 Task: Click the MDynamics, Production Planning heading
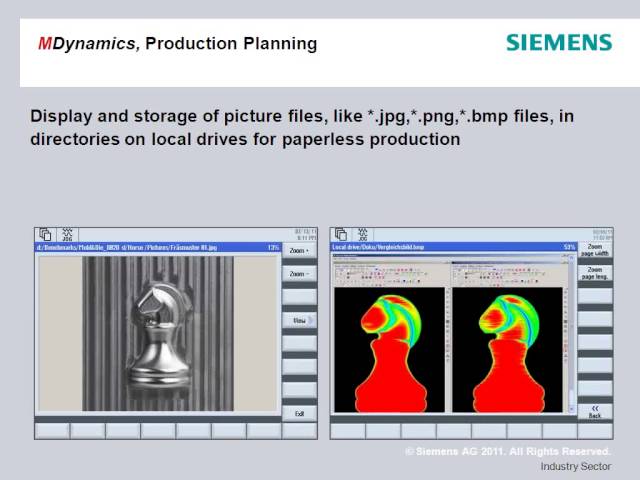[x=178, y=43]
